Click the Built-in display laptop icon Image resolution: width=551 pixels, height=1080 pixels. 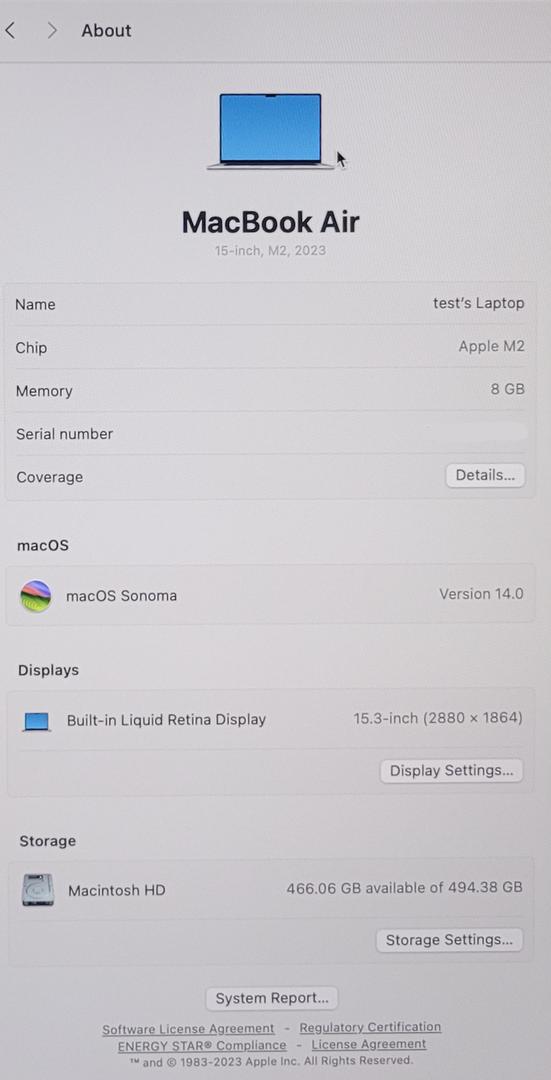(37, 721)
